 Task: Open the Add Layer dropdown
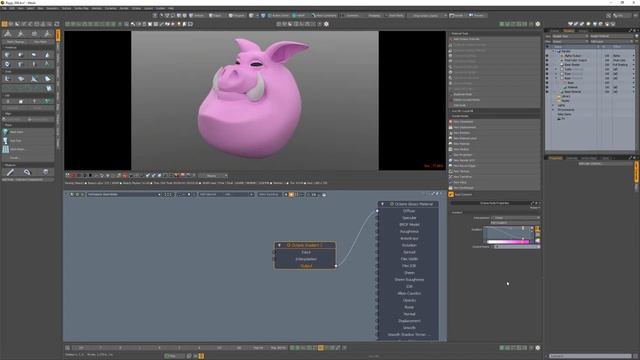click(x=611, y=41)
